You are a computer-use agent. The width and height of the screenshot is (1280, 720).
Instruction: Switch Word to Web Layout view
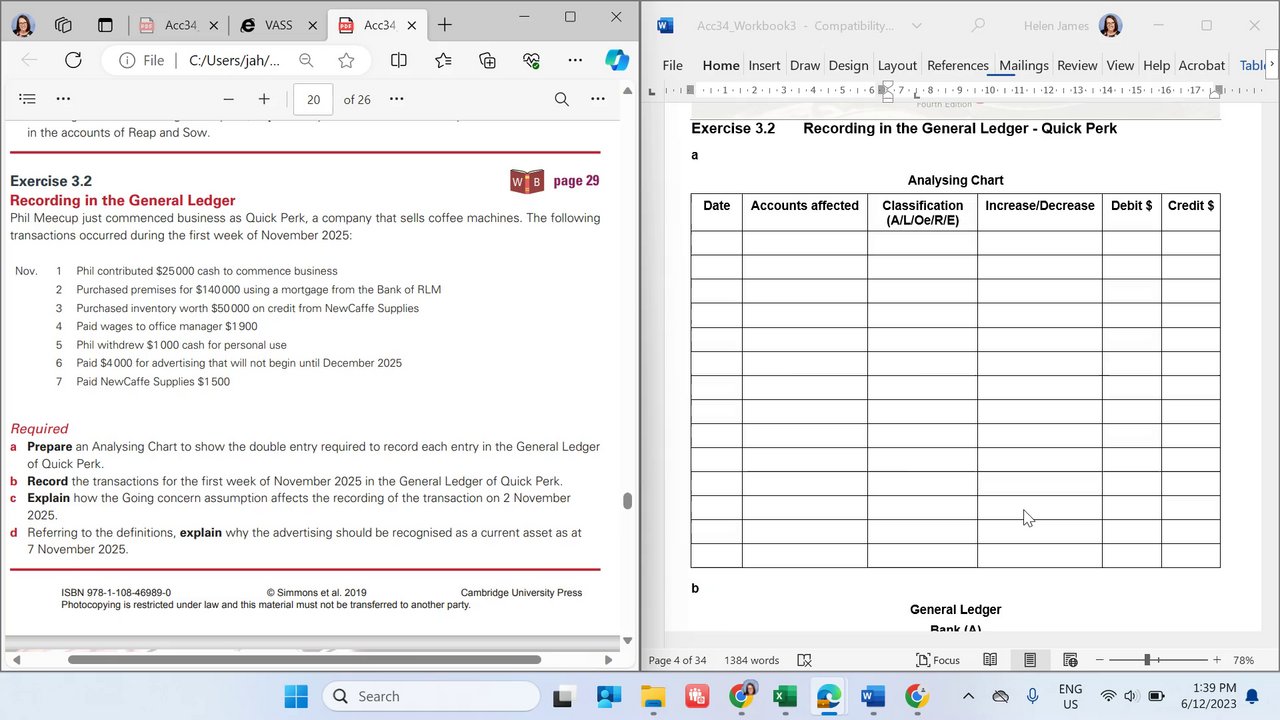[x=1070, y=660]
